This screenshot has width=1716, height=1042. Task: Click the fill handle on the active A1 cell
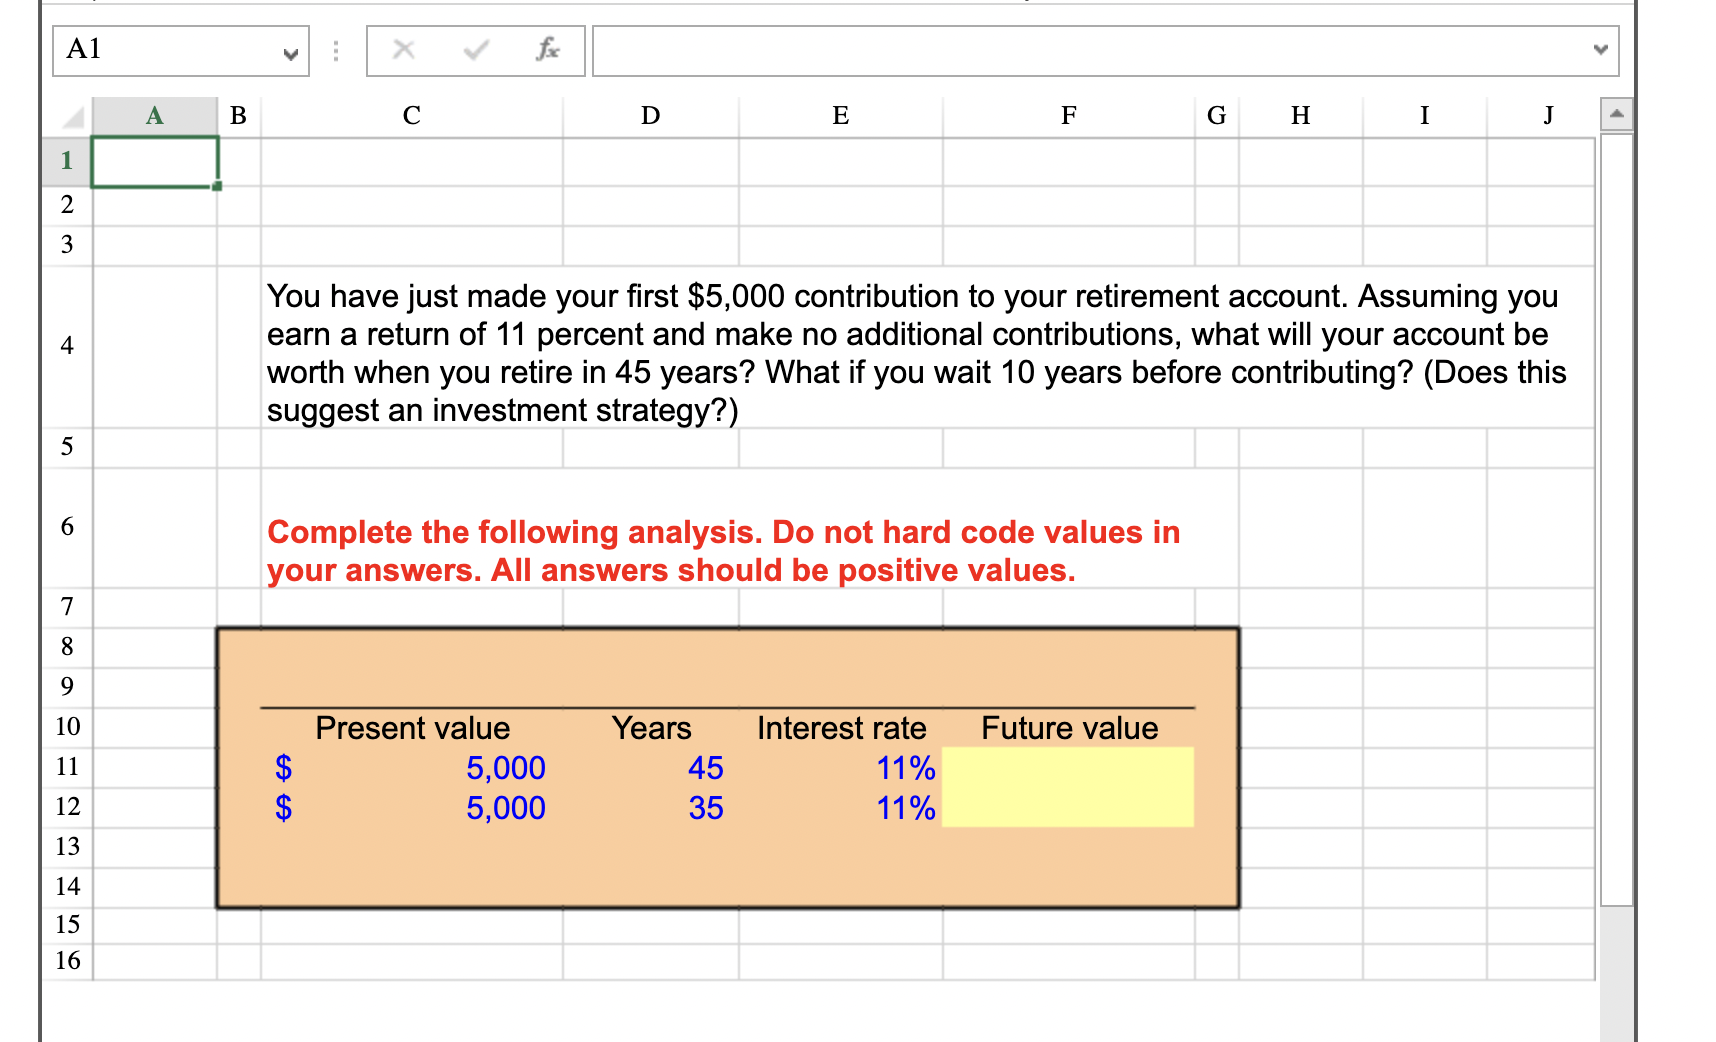click(x=218, y=185)
